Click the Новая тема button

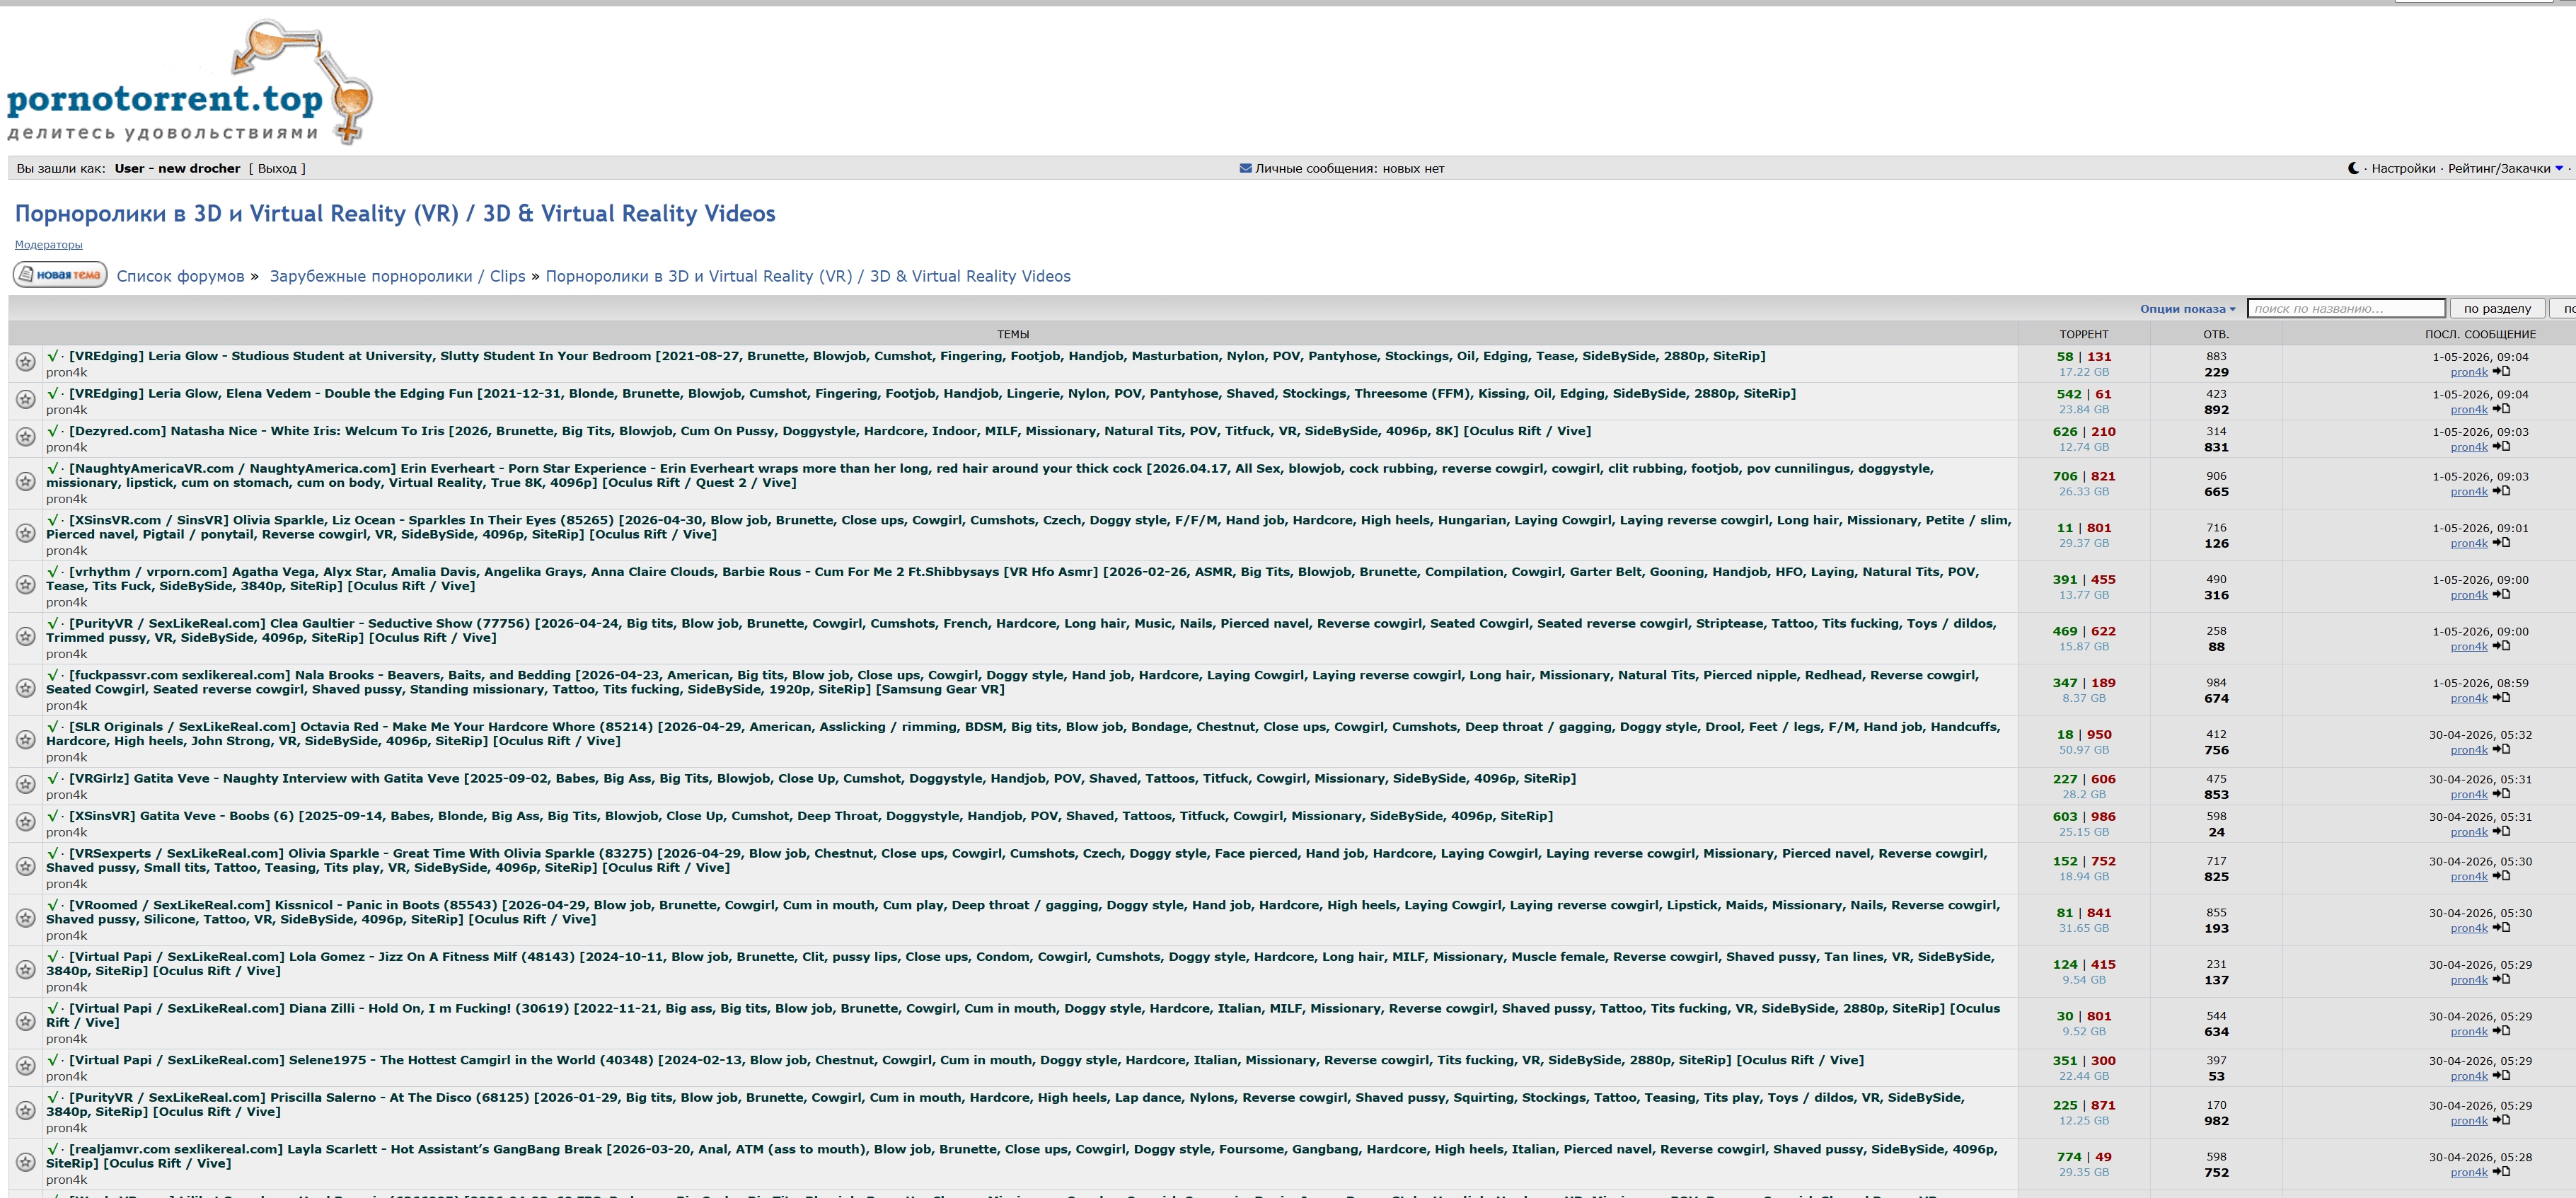coord(60,274)
